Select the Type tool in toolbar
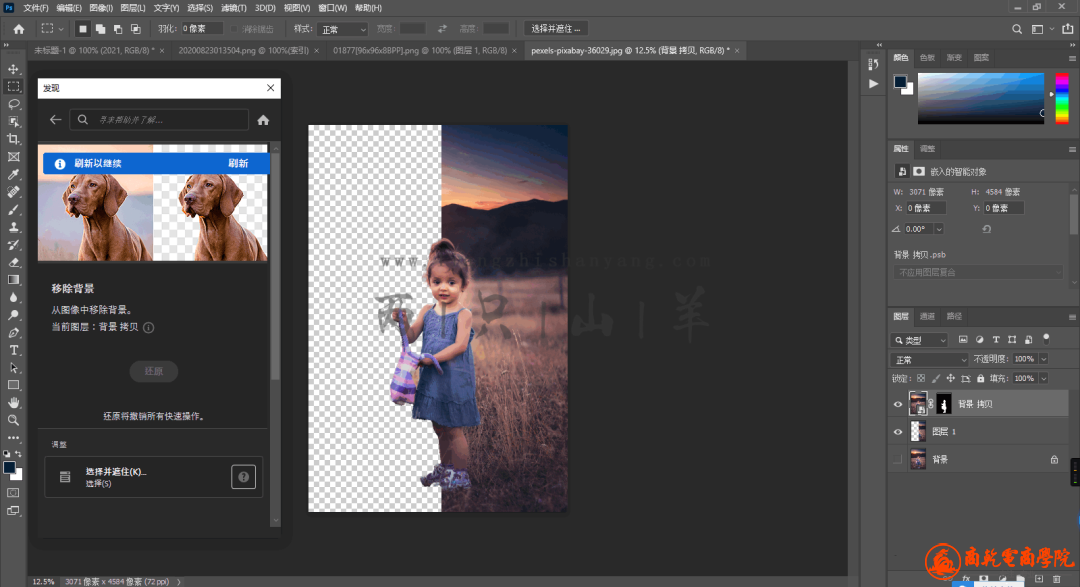 pyautogui.click(x=14, y=350)
